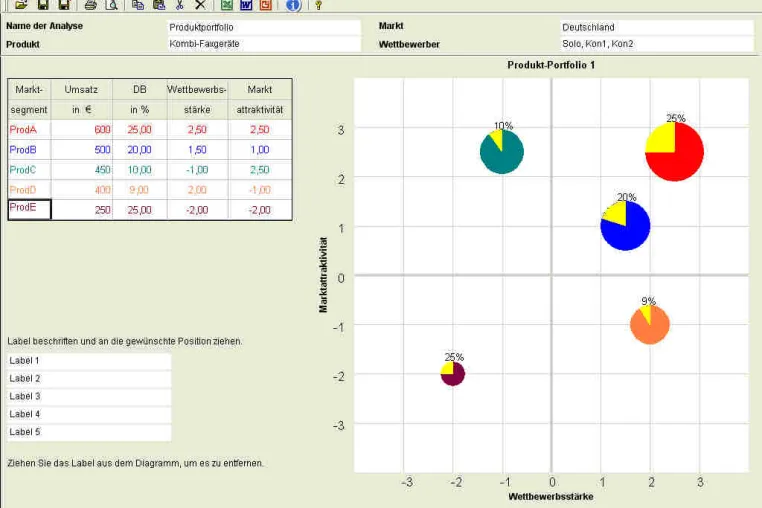This screenshot has width=762, height=508.
Task: Click the open folder toolbar icon
Action: (21, 5)
